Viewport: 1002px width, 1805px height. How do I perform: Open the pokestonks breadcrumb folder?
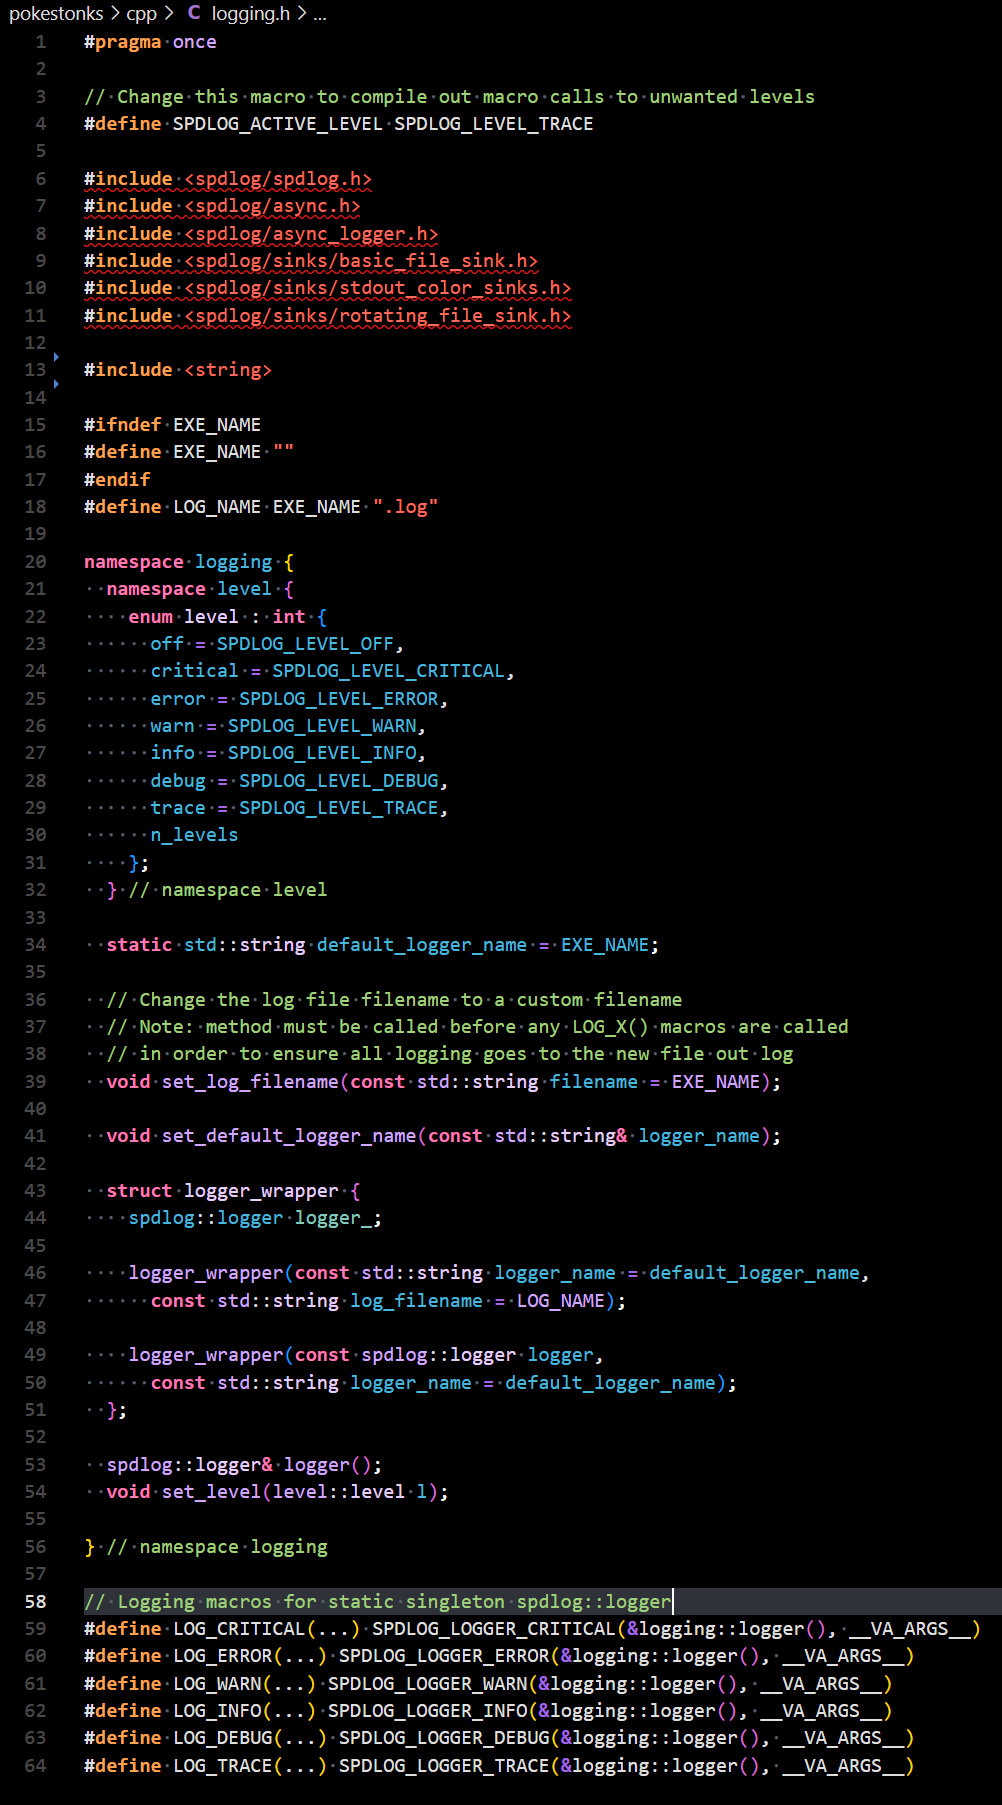[x=56, y=13]
